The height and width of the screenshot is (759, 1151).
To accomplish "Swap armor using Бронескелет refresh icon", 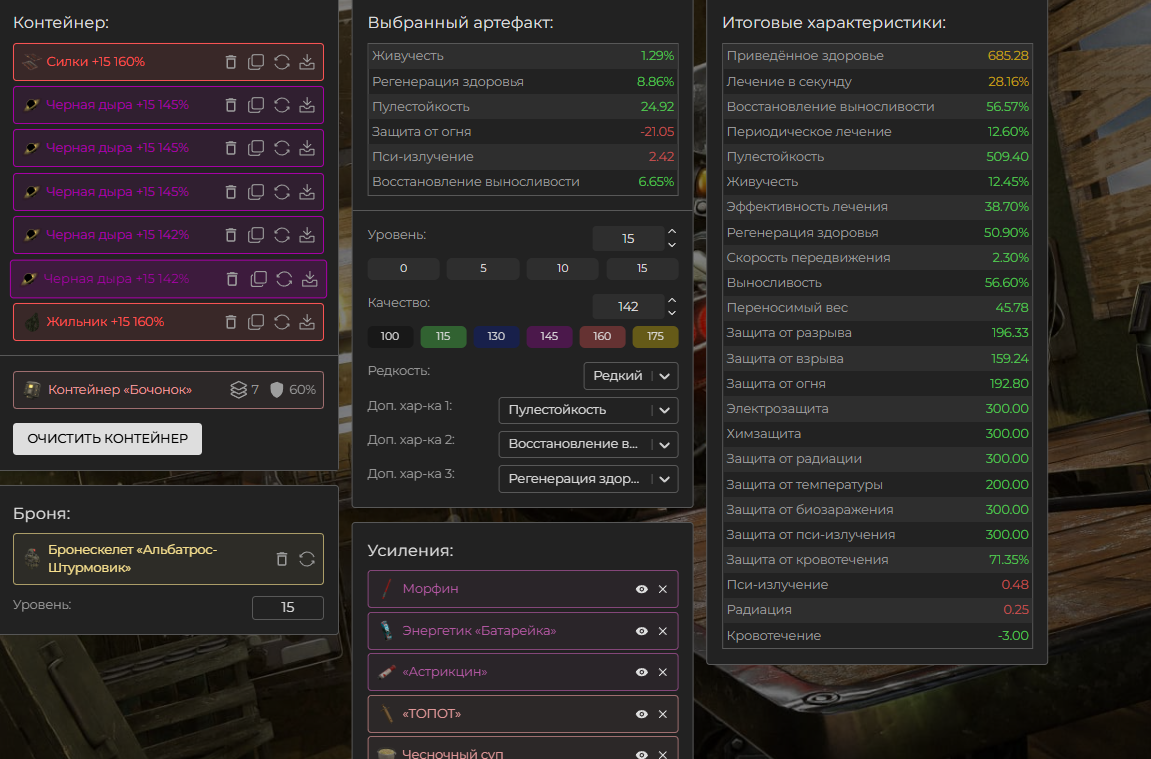I will (x=307, y=559).
